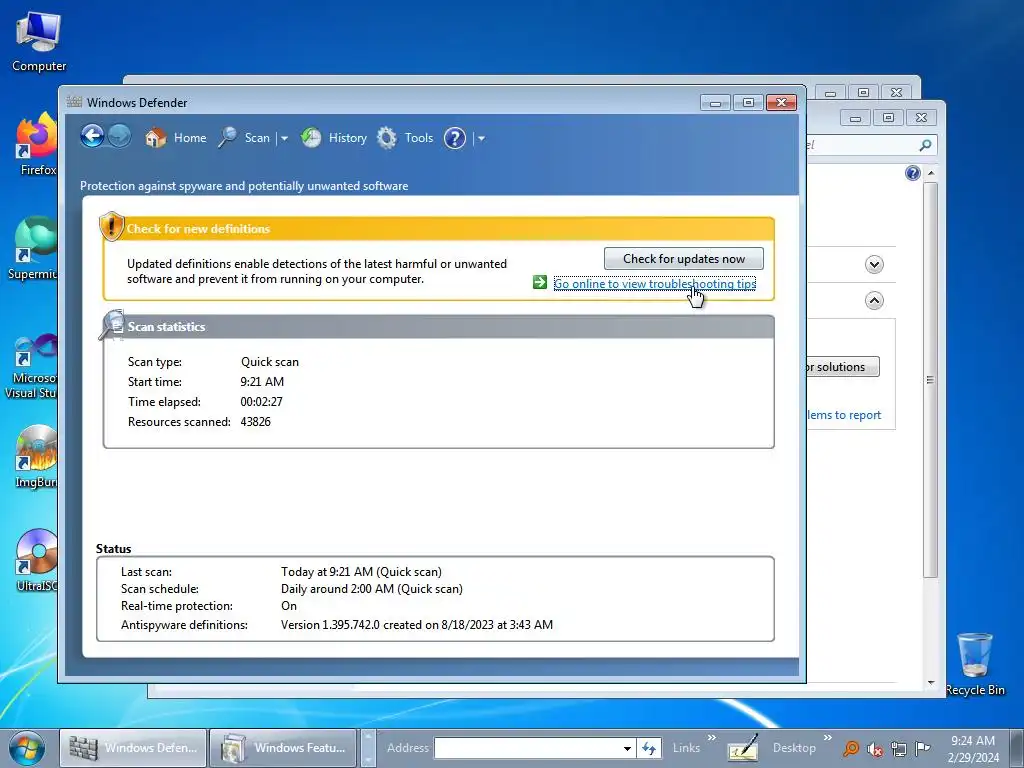This screenshot has width=1024, height=768.
Task: Go back with the blue Back arrow
Action: click(92, 136)
